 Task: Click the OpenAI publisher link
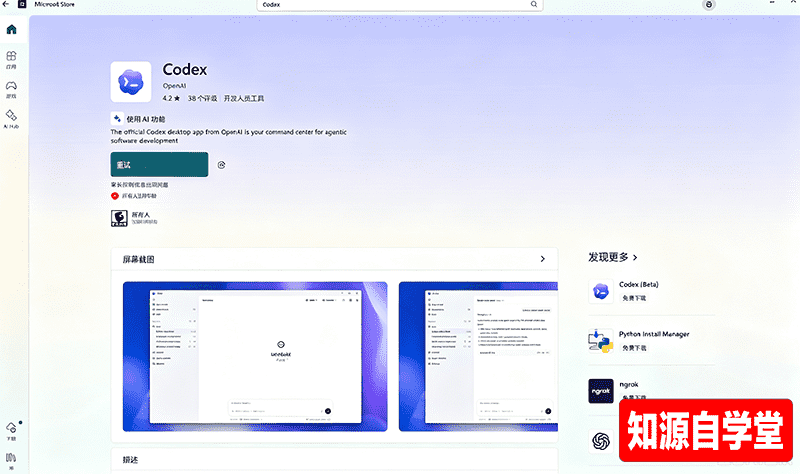click(x=174, y=86)
